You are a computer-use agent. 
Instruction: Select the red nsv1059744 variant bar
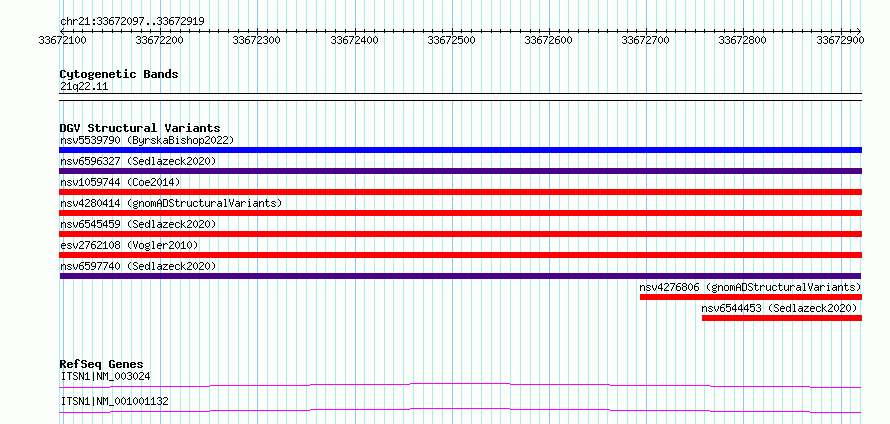point(460,192)
